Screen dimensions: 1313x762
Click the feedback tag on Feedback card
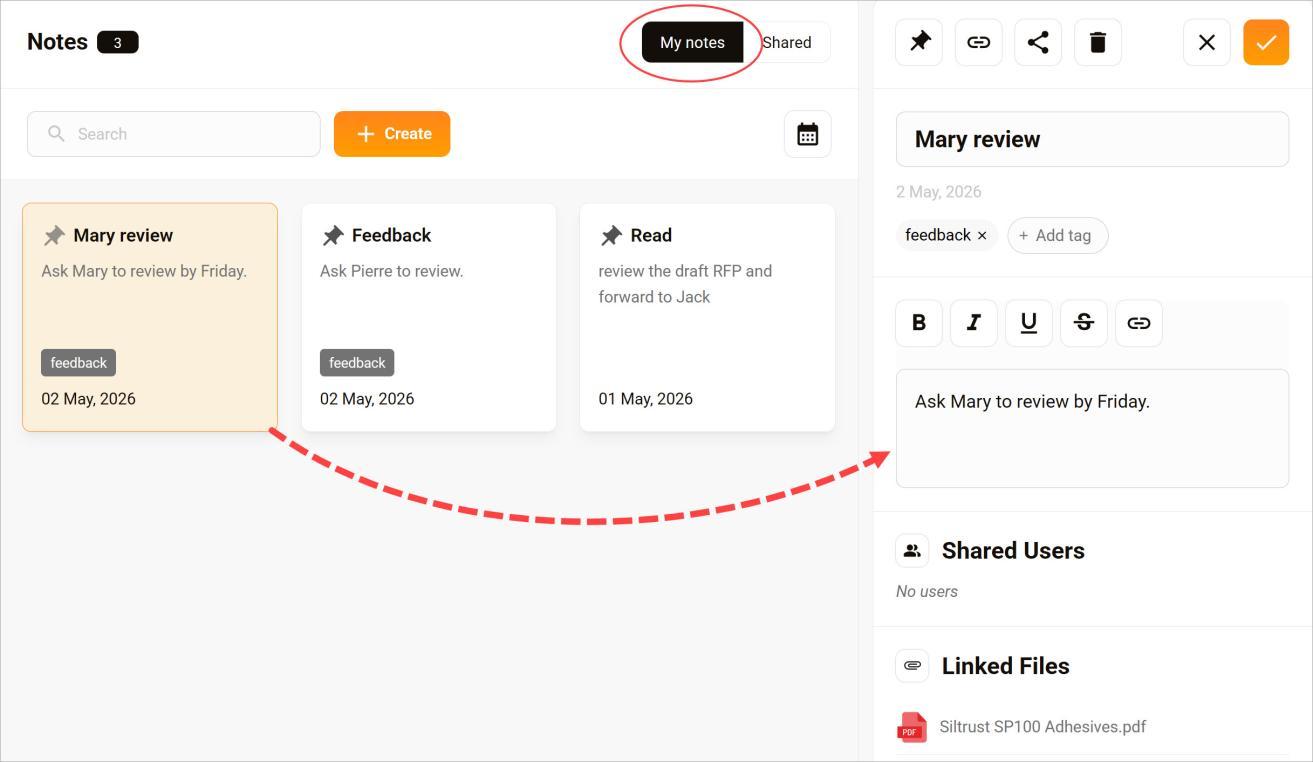[x=357, y=363]
